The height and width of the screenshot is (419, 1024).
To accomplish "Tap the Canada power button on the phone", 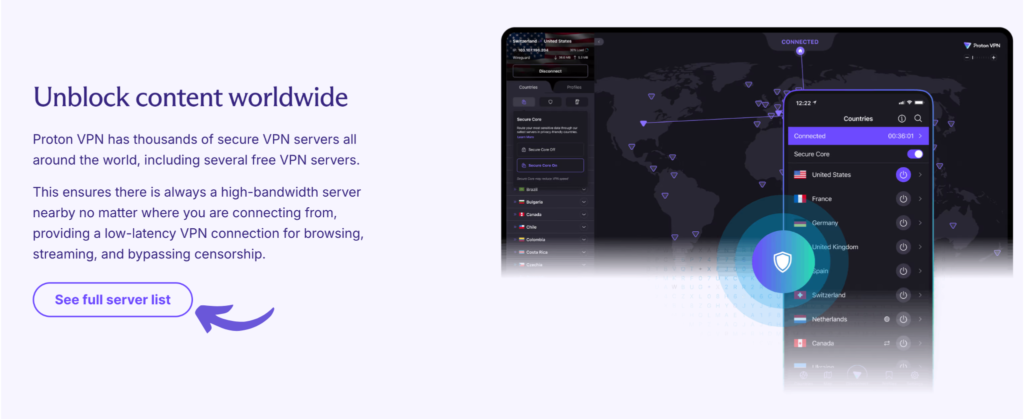I will [x=903, y=343].
